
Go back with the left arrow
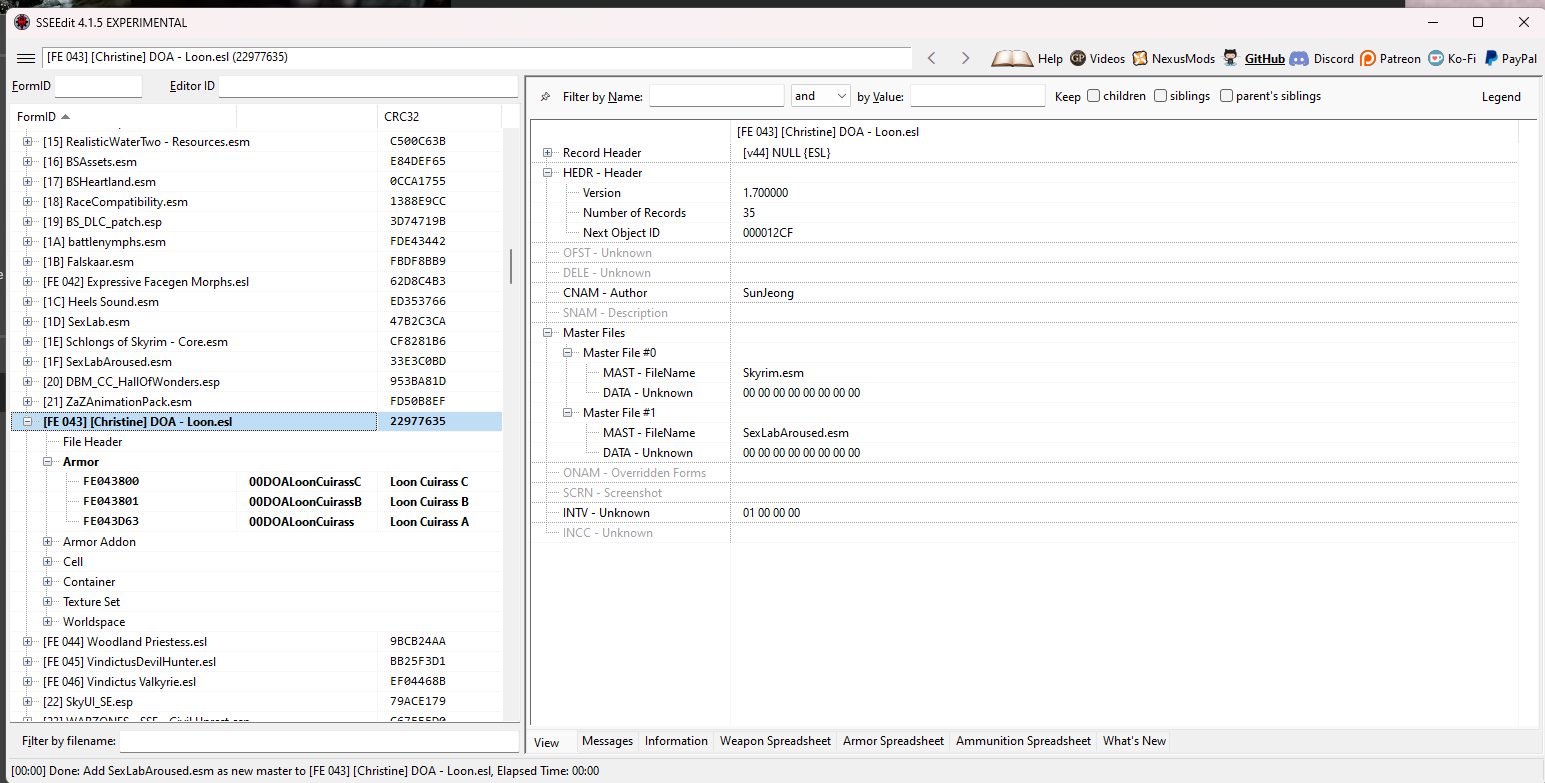932,58
